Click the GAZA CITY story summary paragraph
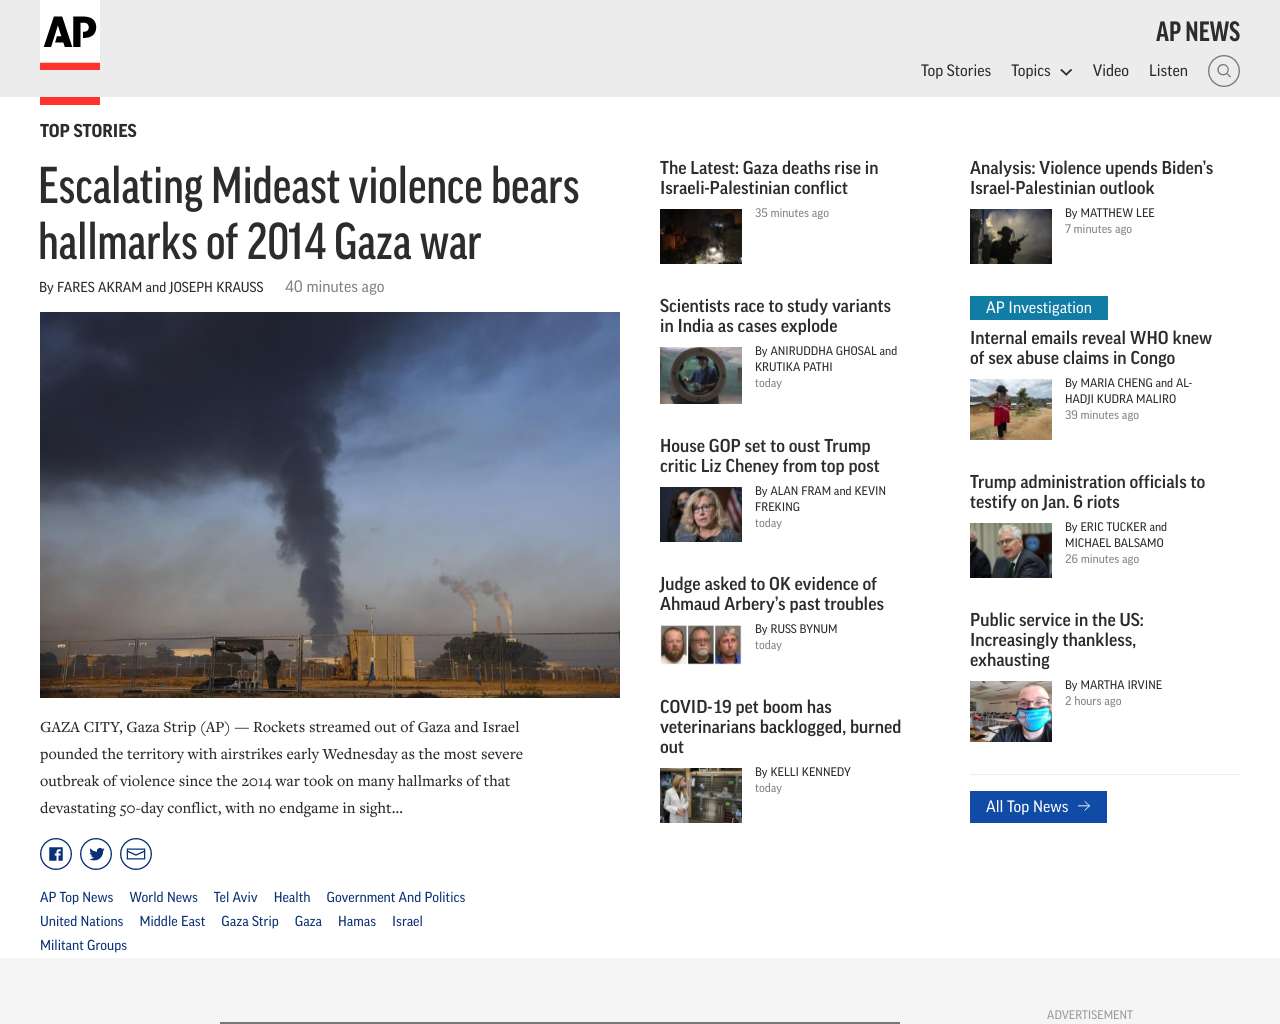The image size is (1280, 1024). coord(281,767)
